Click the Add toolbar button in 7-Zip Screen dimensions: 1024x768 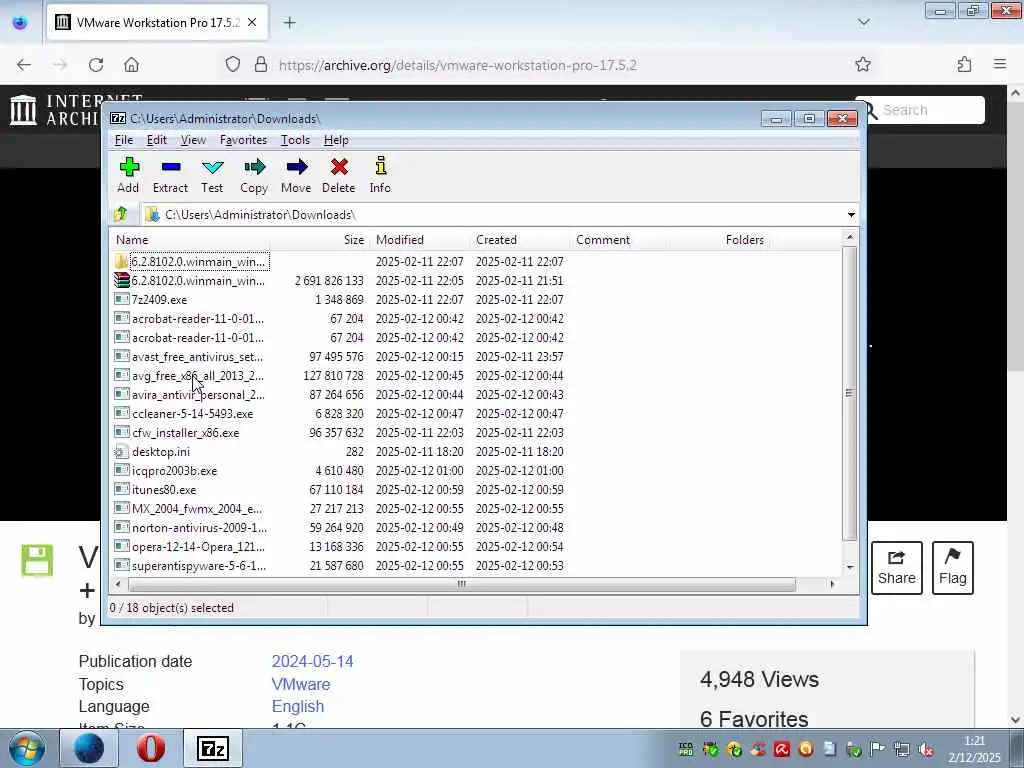click(x=129, y=175)
